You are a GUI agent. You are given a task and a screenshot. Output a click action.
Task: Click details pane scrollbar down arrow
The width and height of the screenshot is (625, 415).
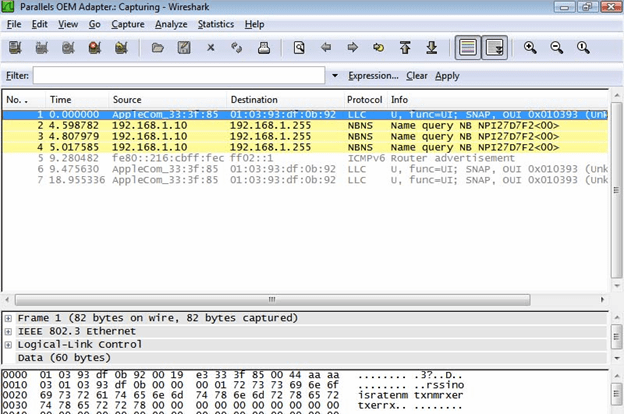tap(617, 358)
